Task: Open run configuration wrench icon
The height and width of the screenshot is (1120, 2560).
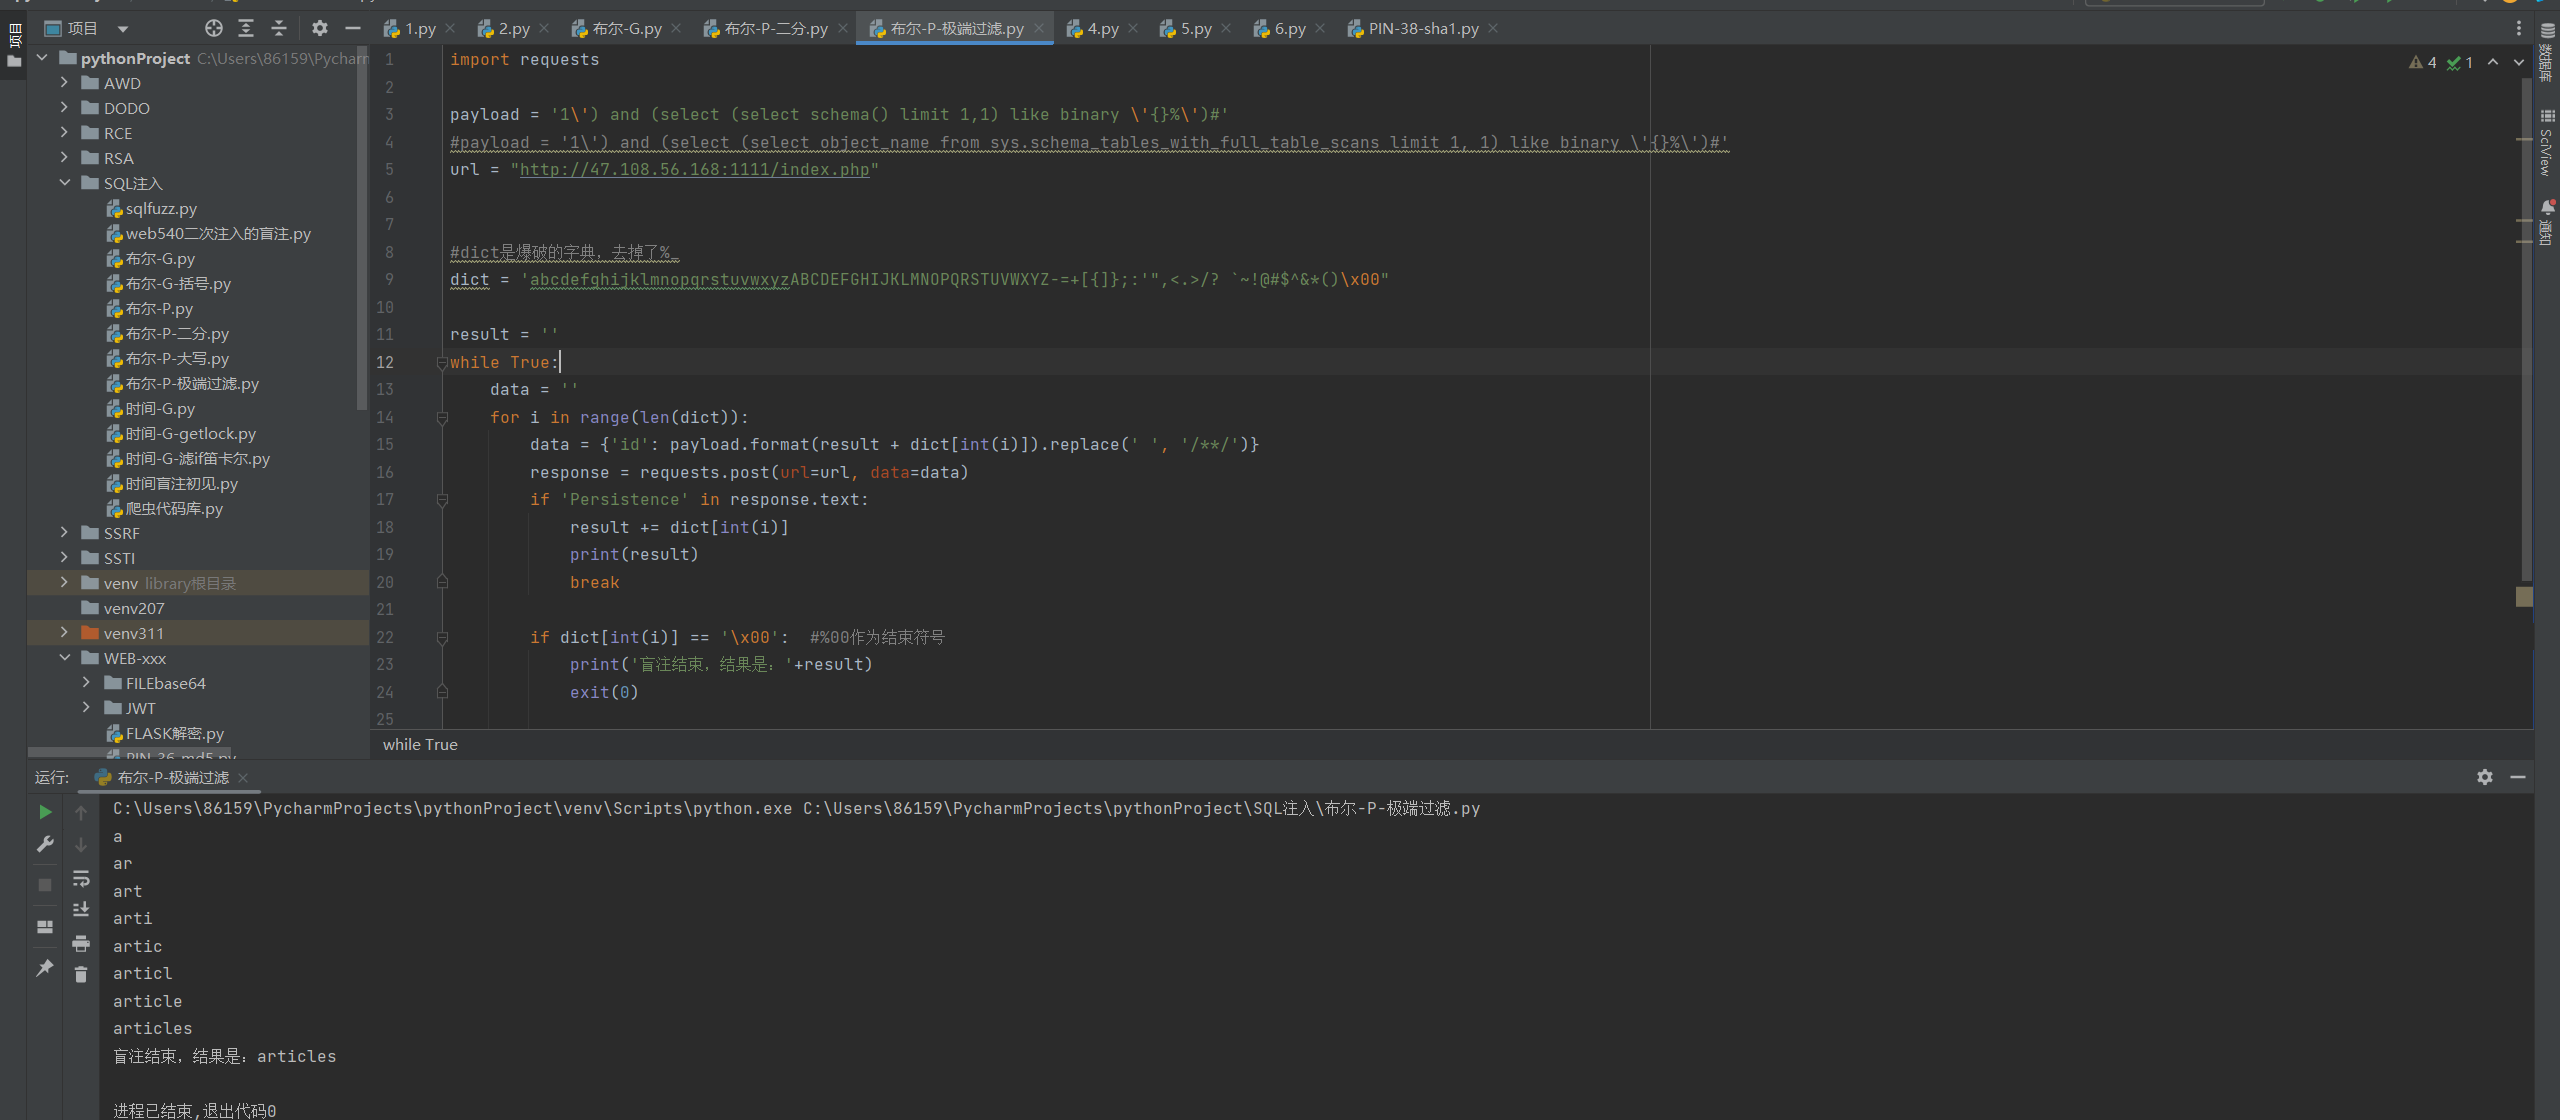Action: point(45,844)
